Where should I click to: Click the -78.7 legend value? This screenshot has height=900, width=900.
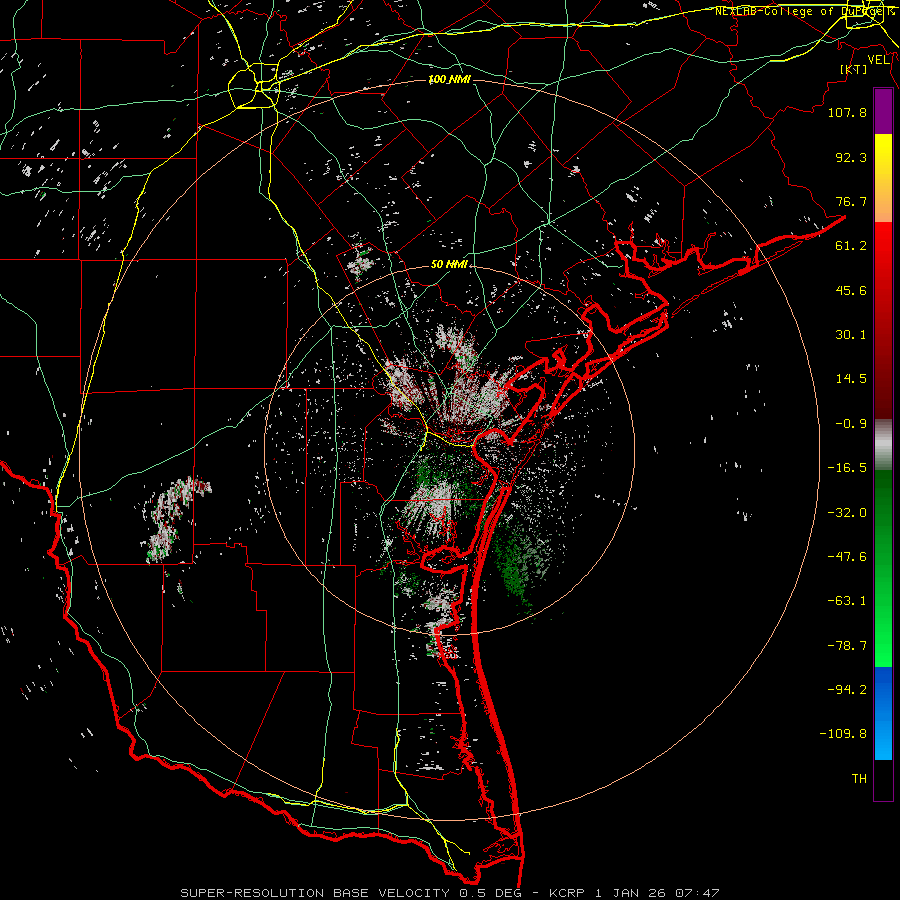coord(847,646)
